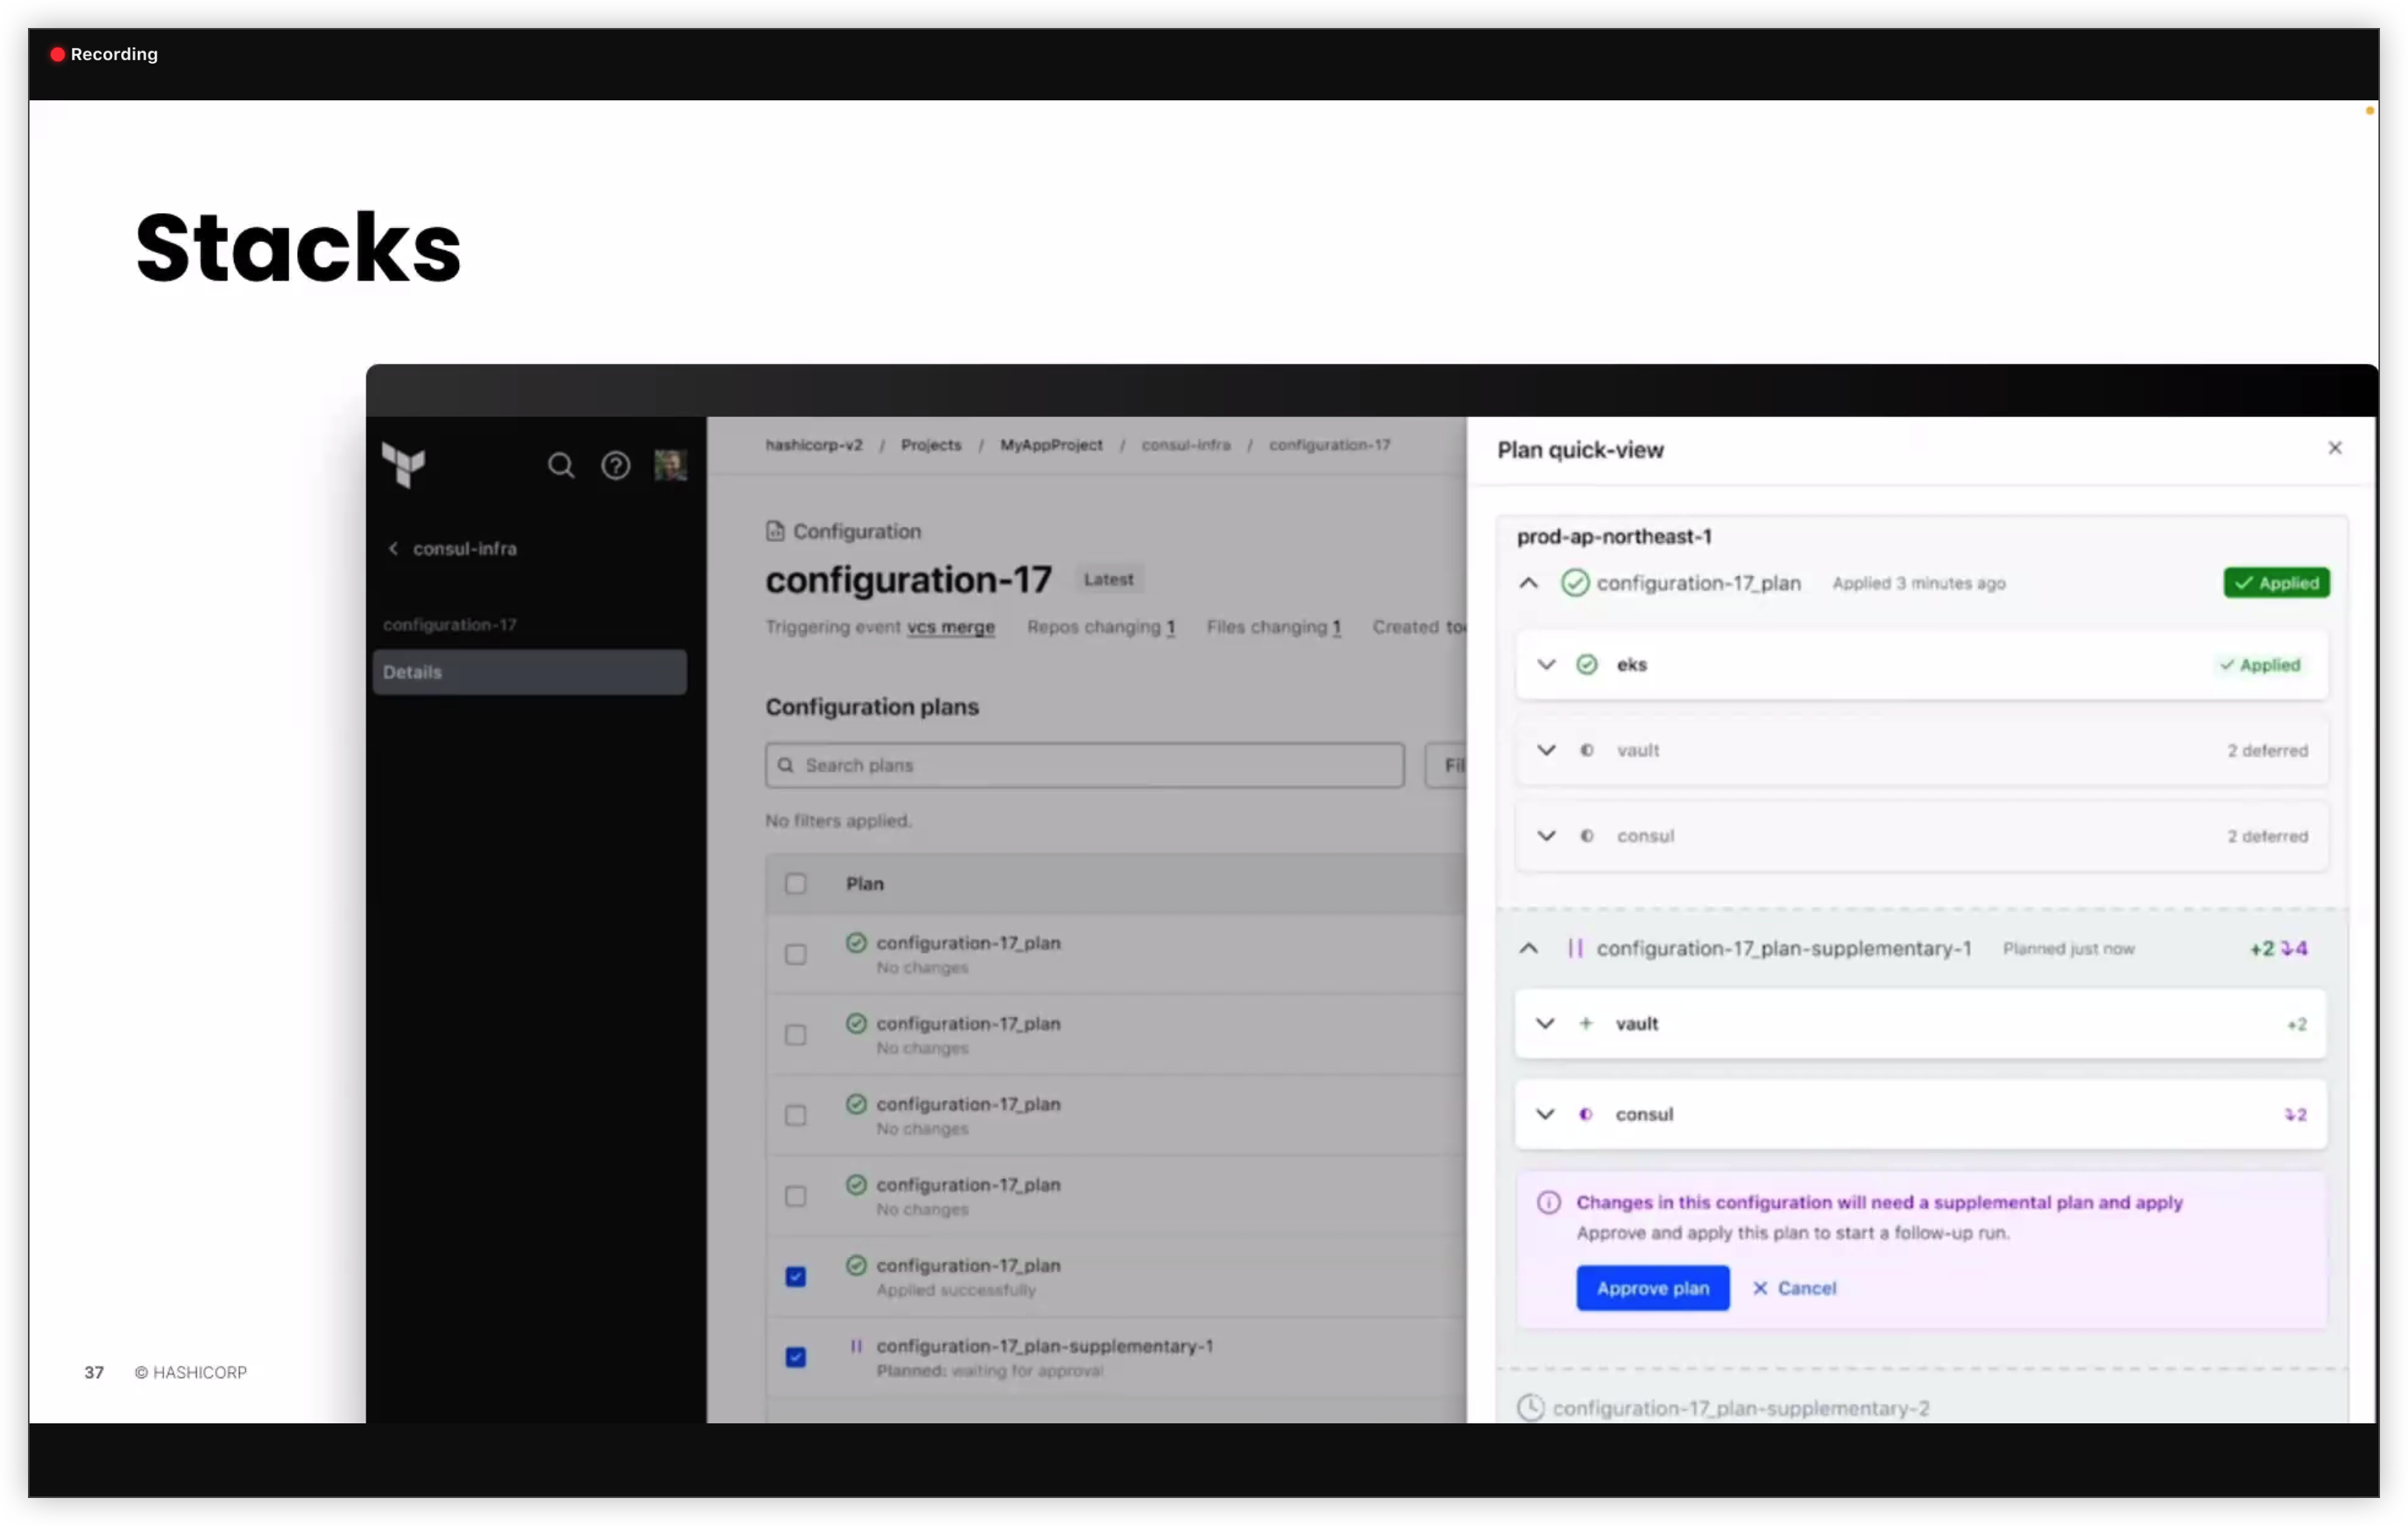This screenshot has height=1526, width=2408.
Task: Uncheck the Applied successfully plan checkbox
Action: [x=795, y=1277]
